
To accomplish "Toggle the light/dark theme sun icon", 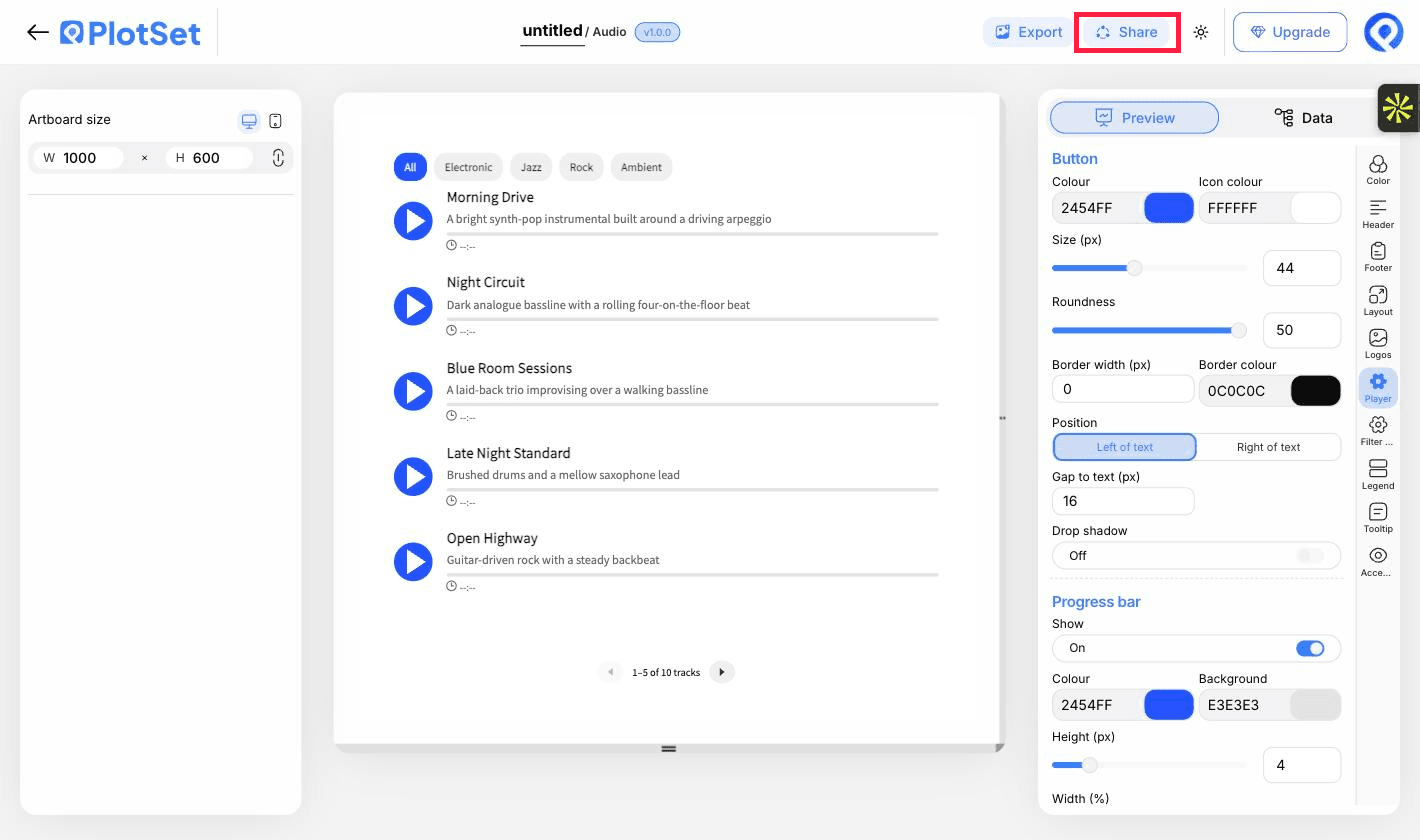I will tap(1201, 32).
